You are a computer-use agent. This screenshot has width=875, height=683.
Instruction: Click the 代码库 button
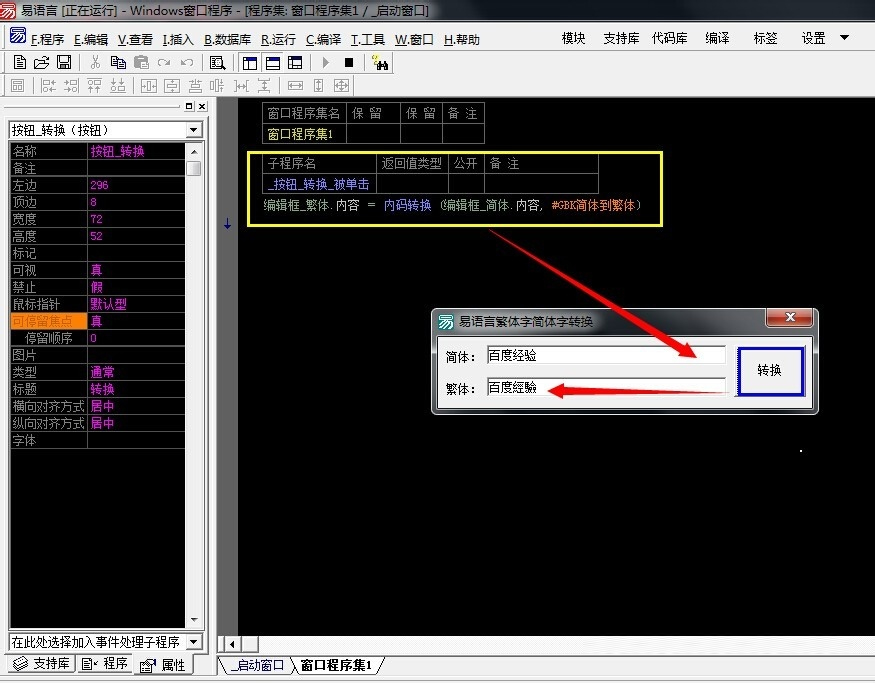670,38
